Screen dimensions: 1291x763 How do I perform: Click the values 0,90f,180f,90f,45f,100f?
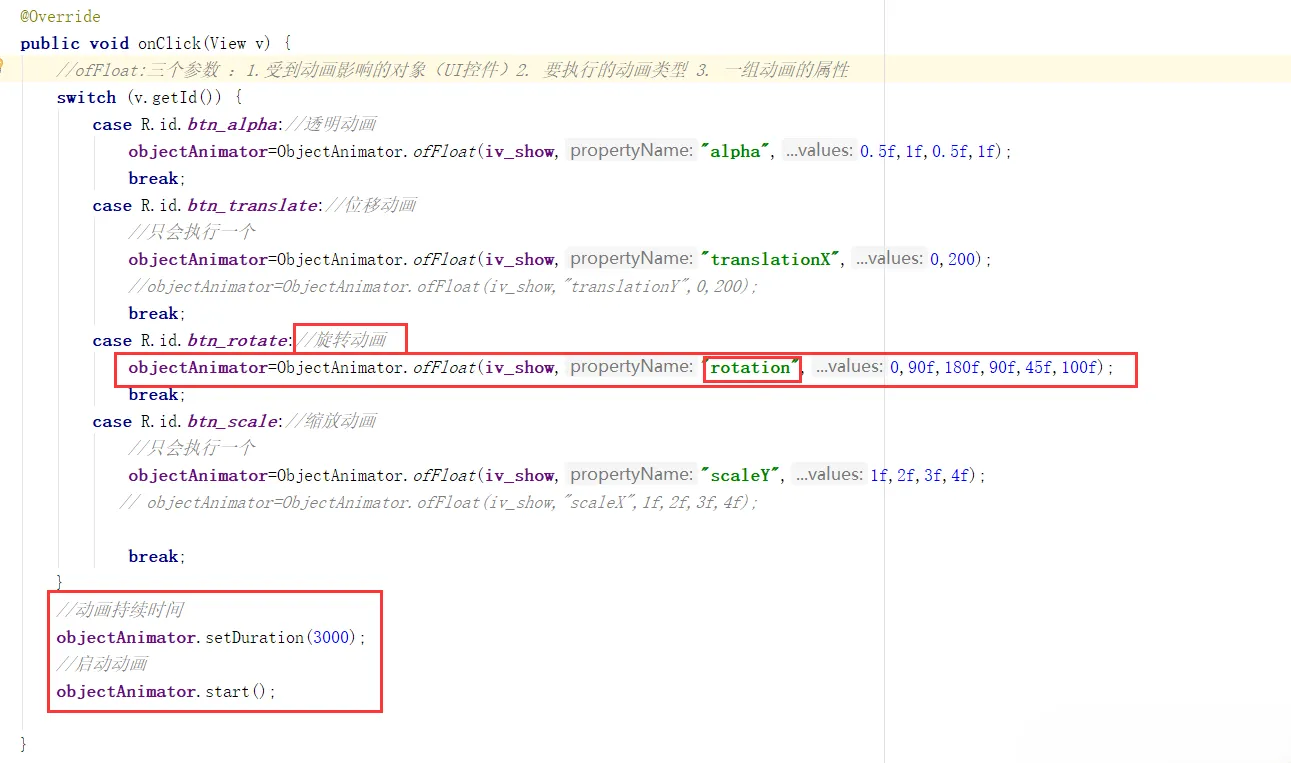pos(995,367)
